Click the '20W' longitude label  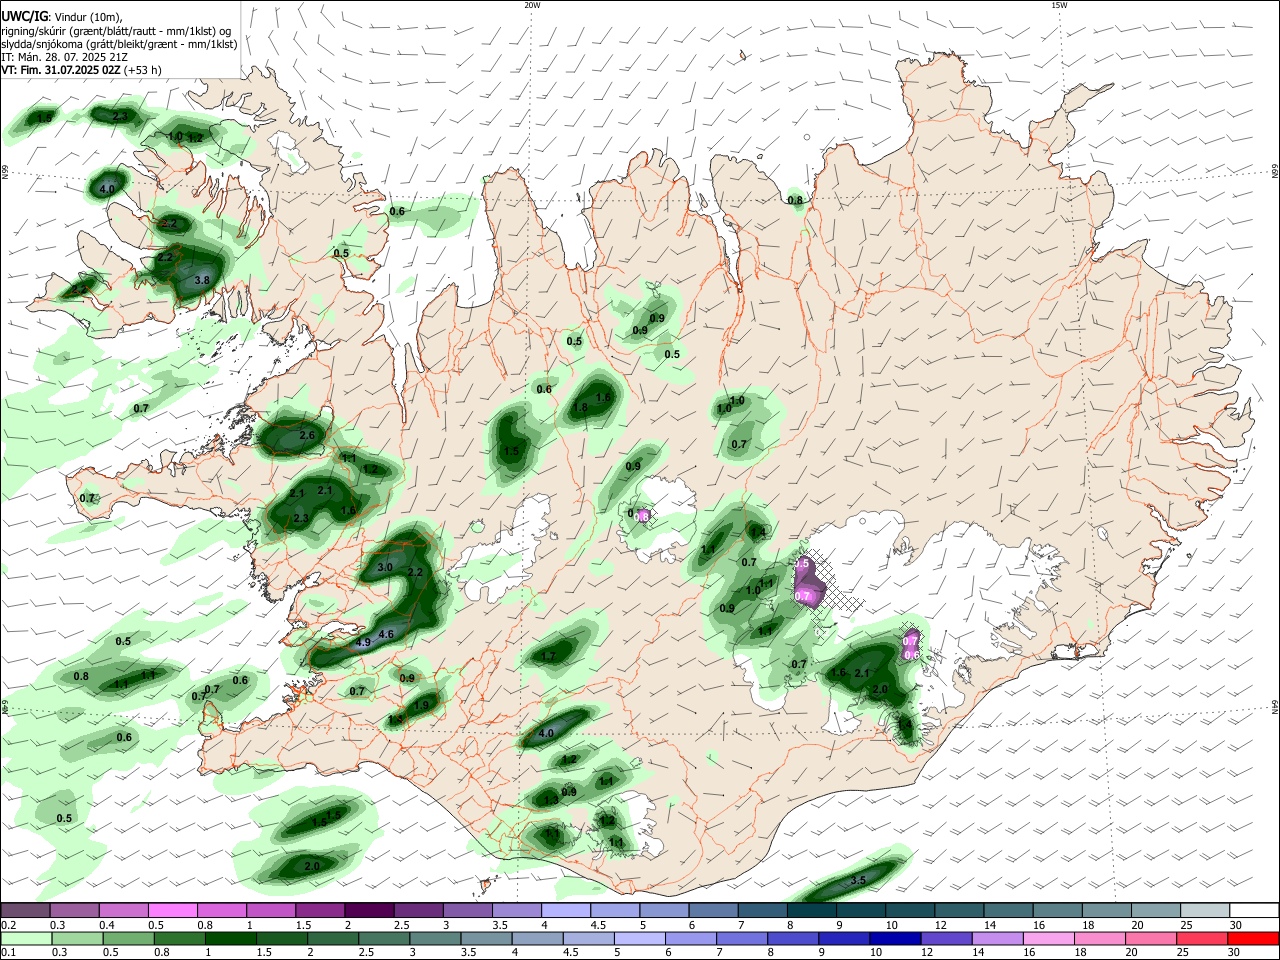532,5
